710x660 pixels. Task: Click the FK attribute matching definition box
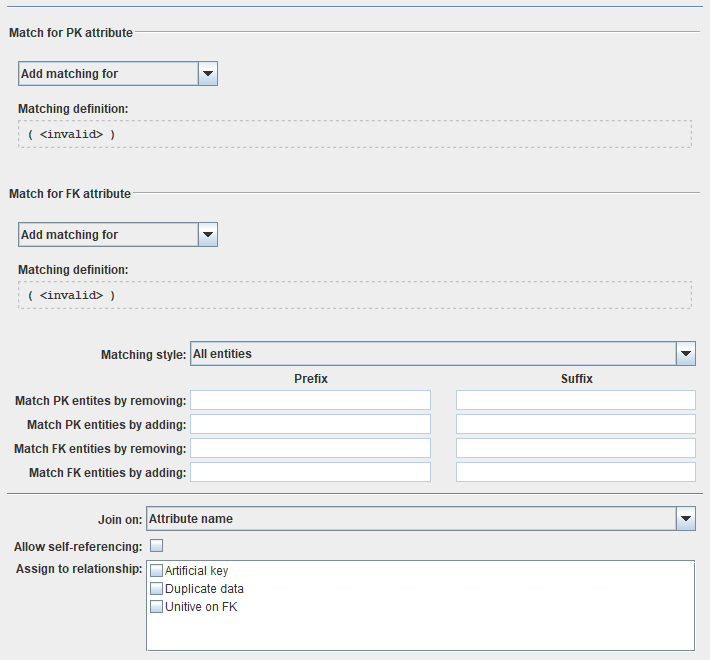coord(354,295)
